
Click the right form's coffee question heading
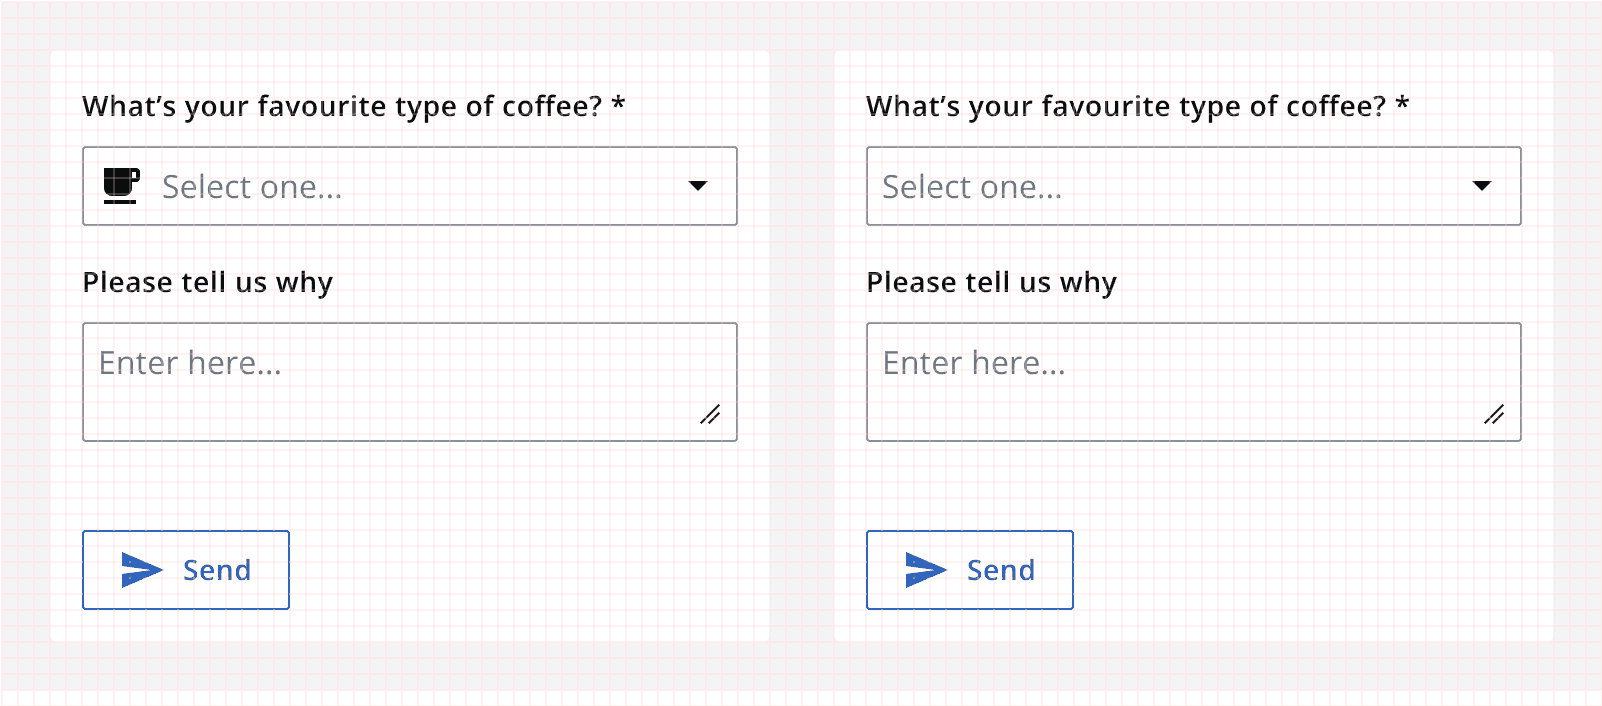1136,105
